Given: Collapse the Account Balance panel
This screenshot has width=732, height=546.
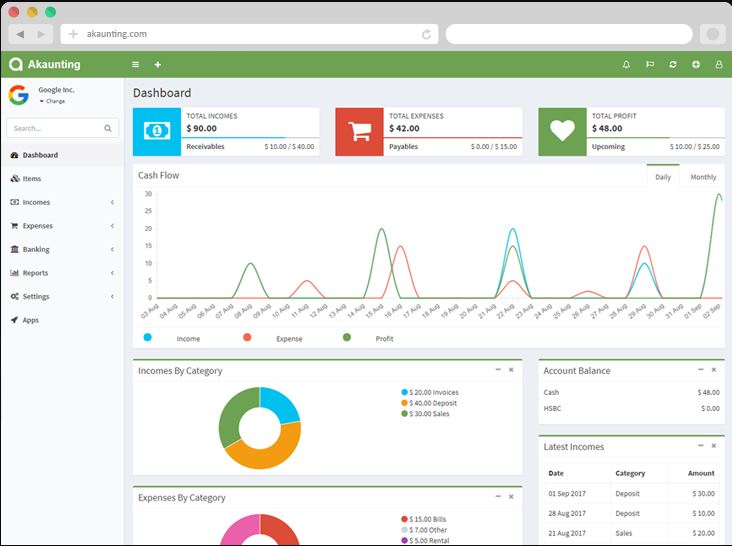Looking at the screenshot, I should click(x=701, y=370).
